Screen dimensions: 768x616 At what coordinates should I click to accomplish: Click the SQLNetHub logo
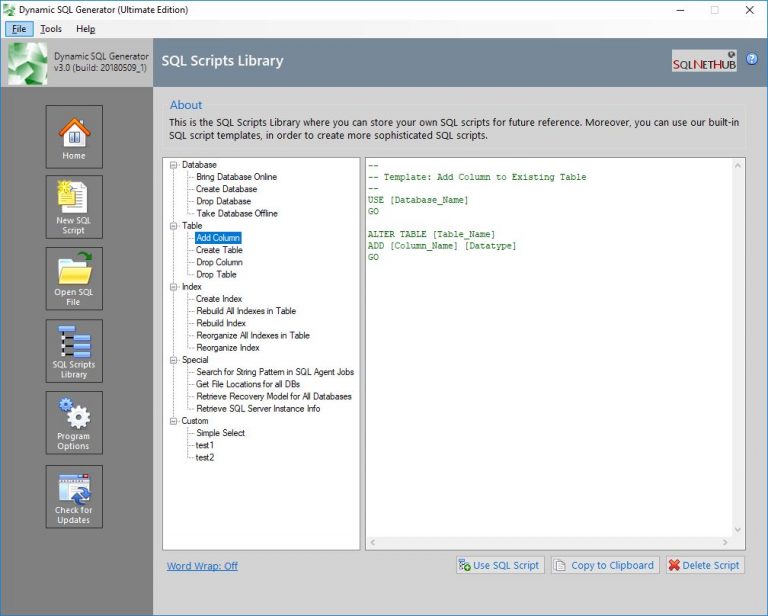[x=704, y=61]
